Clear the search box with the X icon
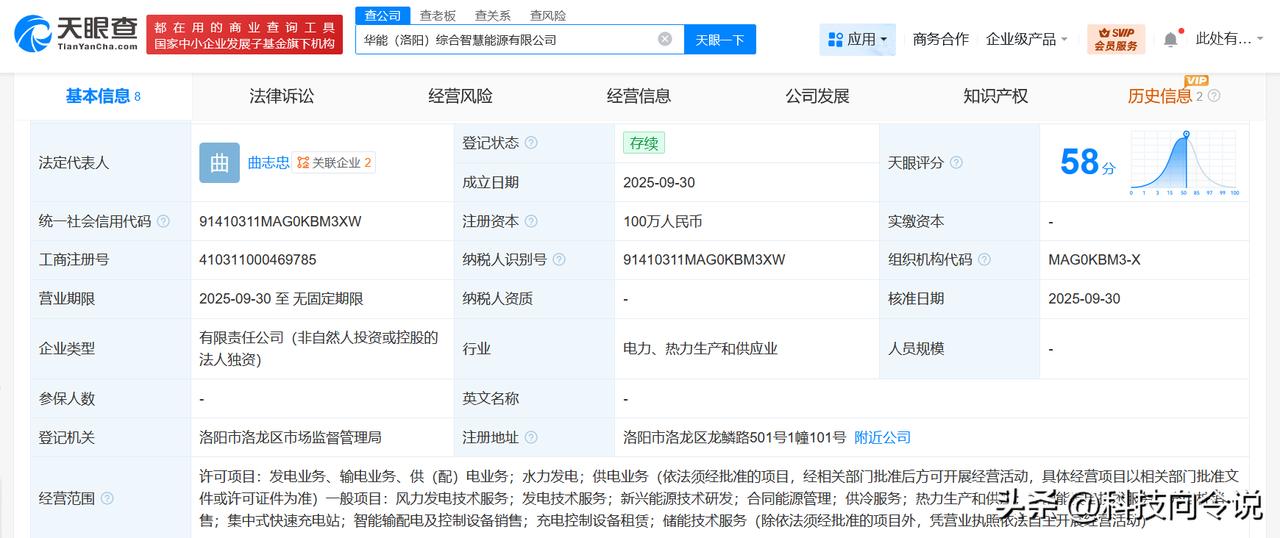The width and height of the screenshot is (1280, 538). pos(665,39)
